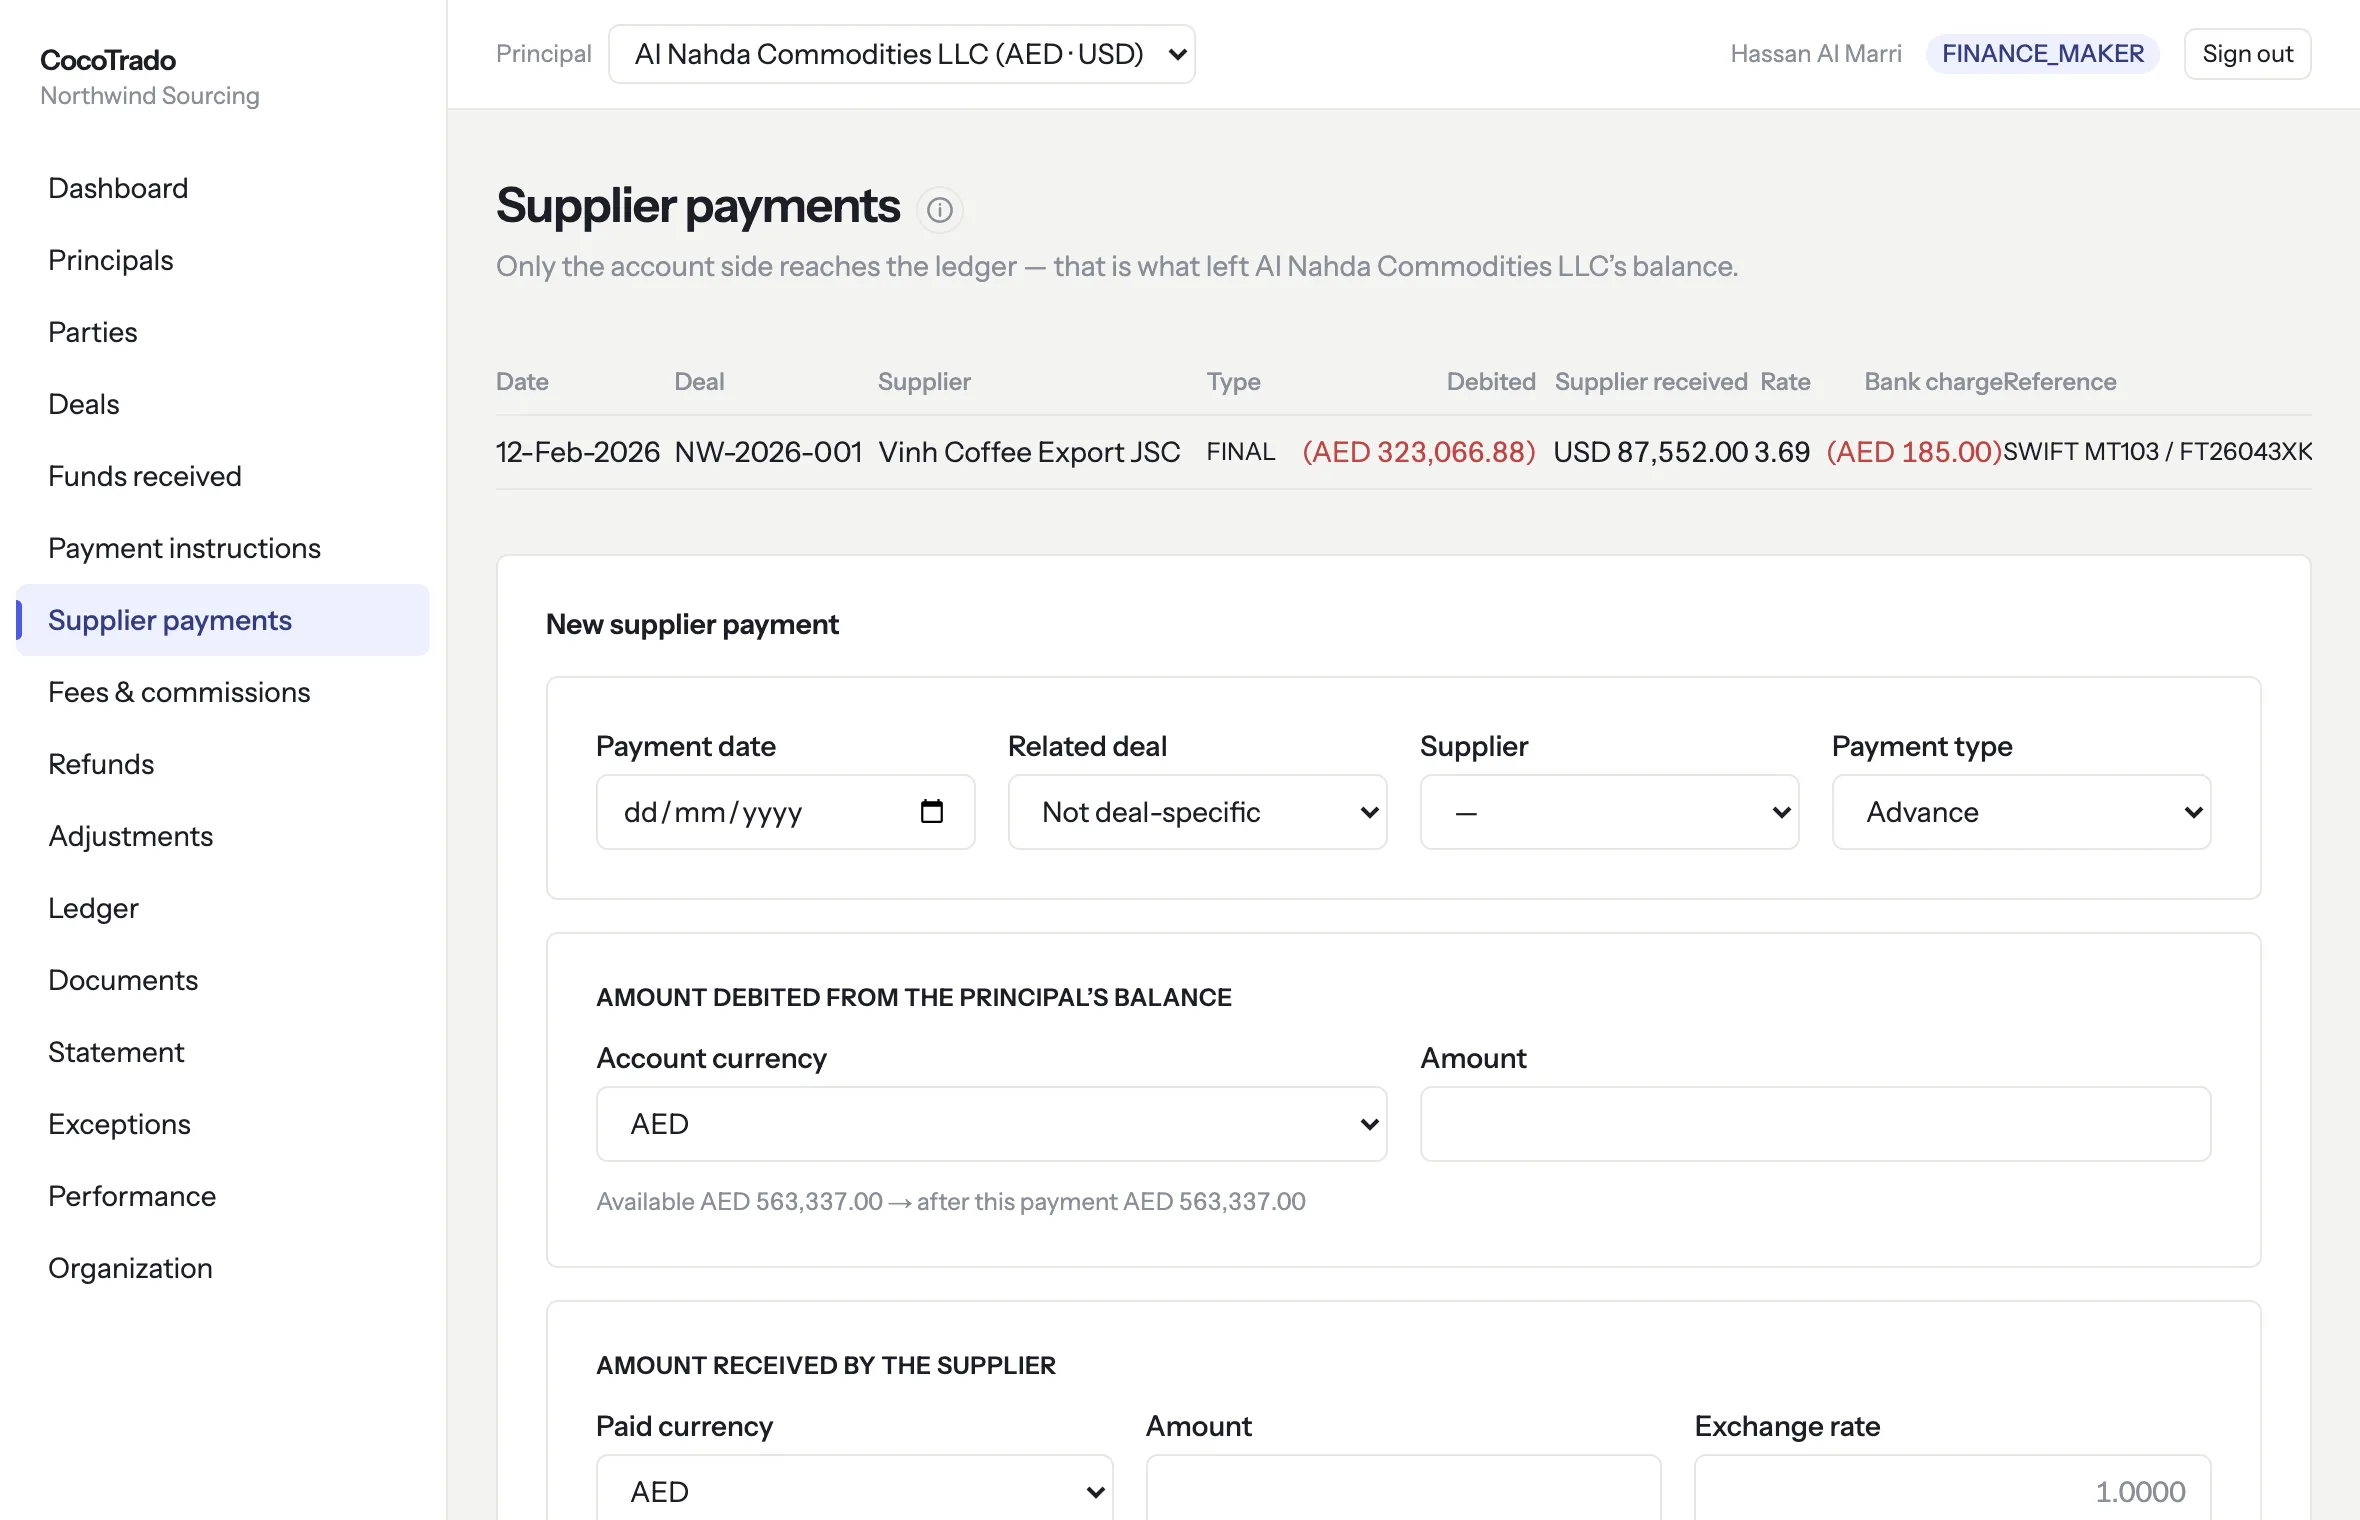Click the rate value 3.69

(x=1782, y=452)
